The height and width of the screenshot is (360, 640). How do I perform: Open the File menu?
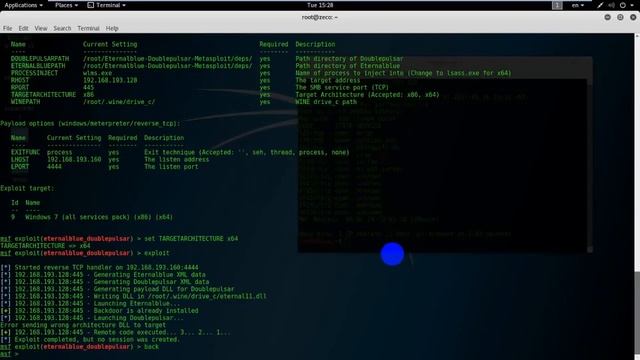pyautogui.click(x=7, y=29)
